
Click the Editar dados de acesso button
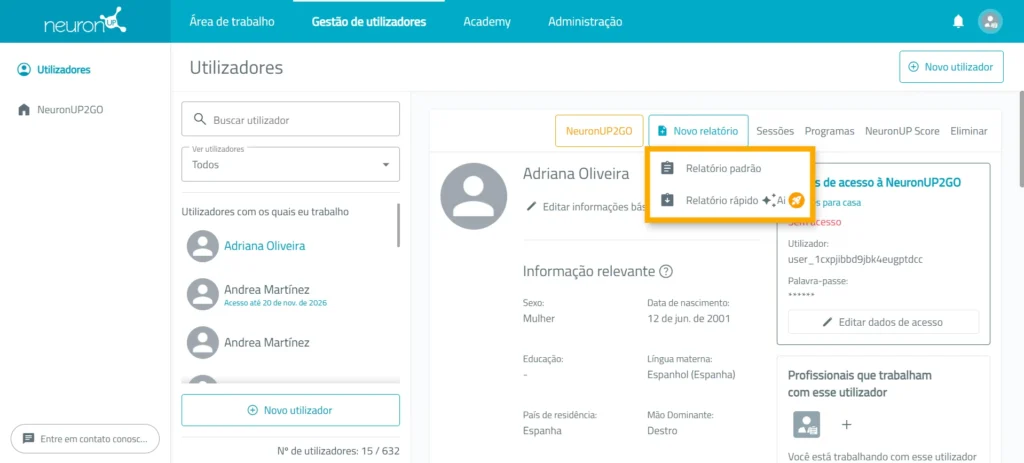[884, 322]
